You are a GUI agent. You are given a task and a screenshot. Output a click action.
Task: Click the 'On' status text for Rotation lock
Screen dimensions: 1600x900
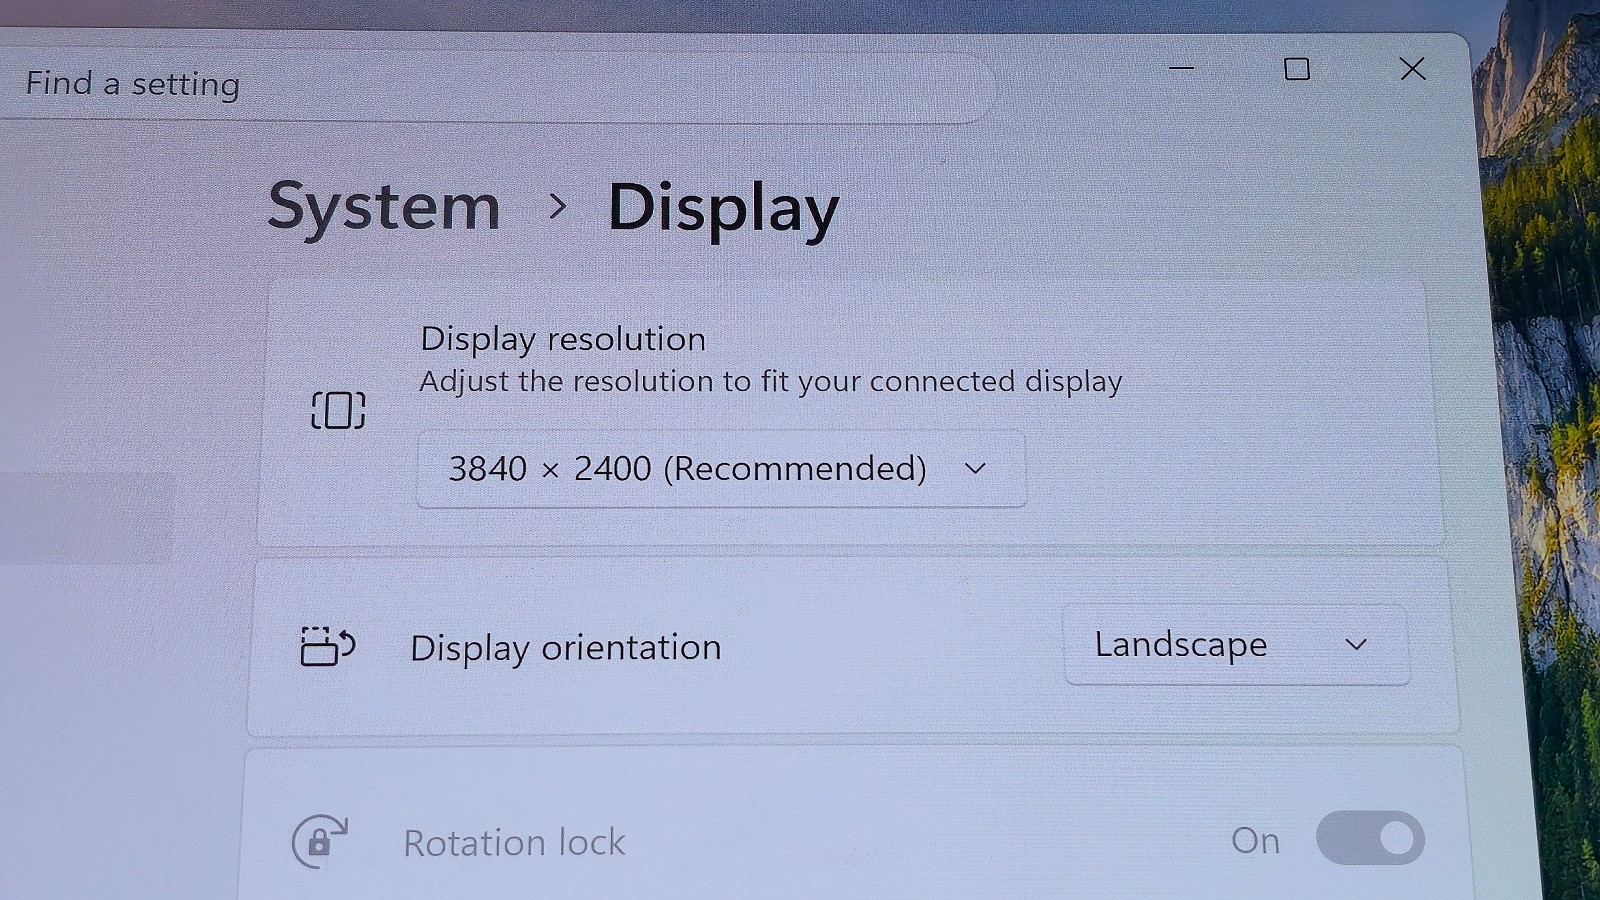pos(1255,841)
